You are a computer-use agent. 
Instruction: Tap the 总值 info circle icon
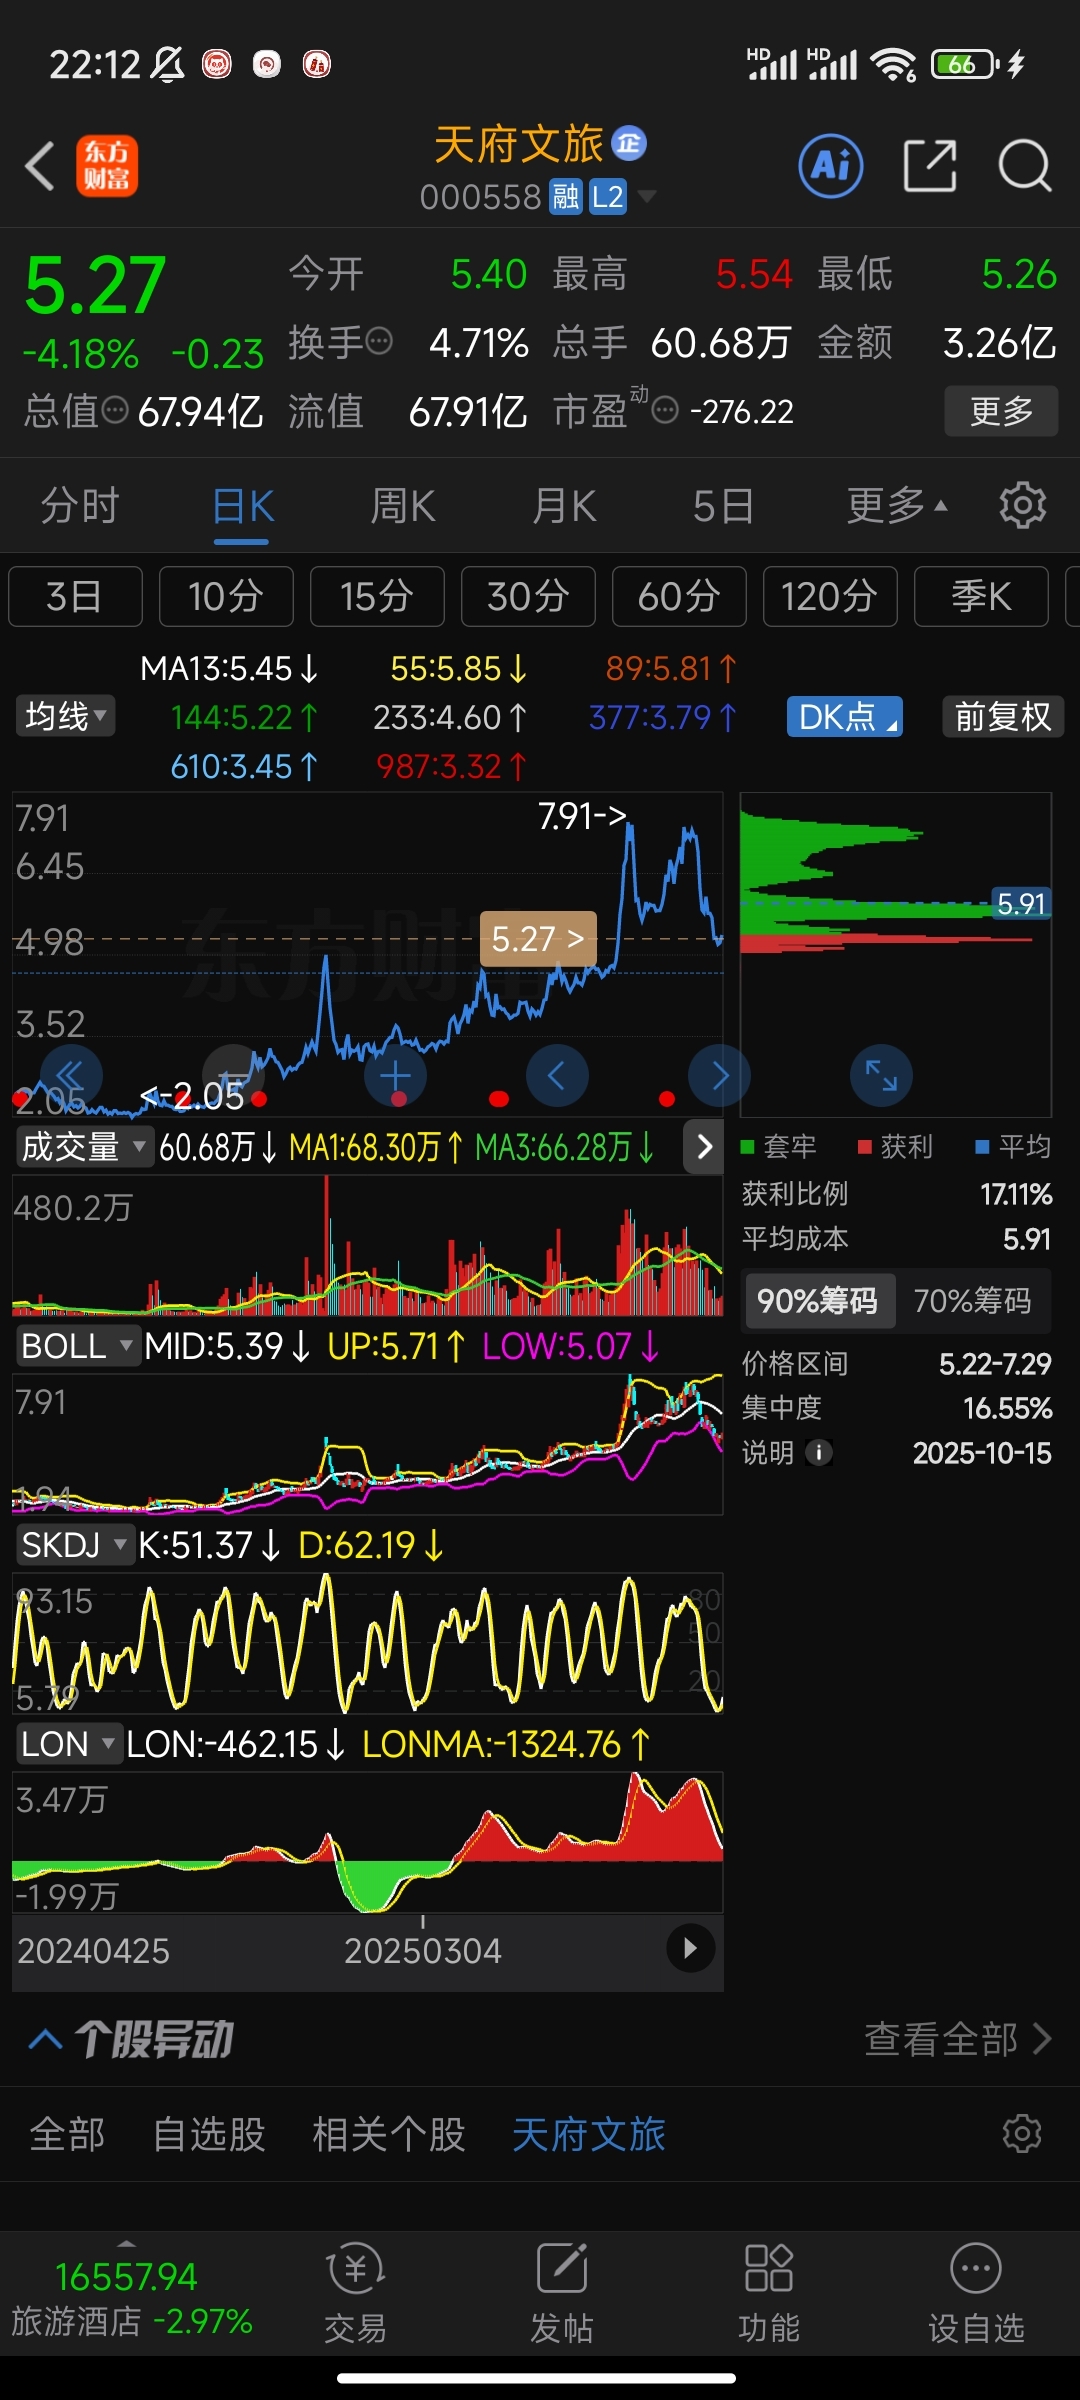pyautogui.click(x=116, y=410)
